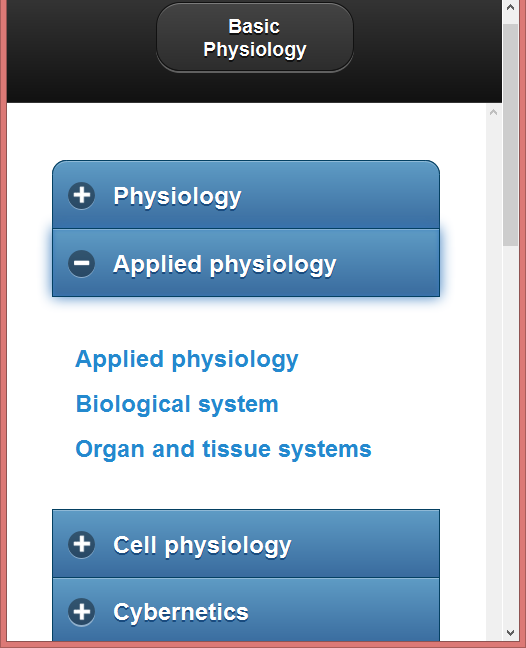Click the outer vertical scrollbar thumb

click(x=510, y=135)
